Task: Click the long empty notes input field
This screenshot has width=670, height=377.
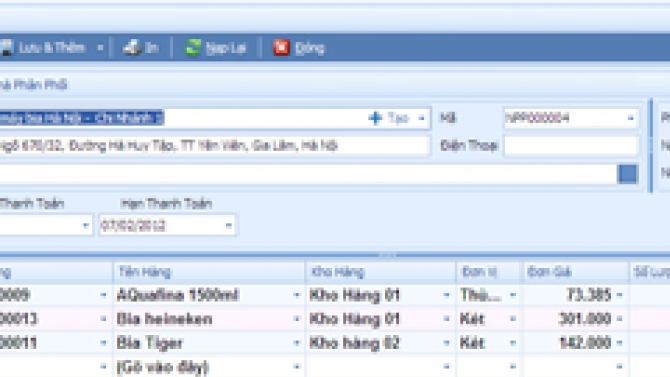Action: tap(308, 174)
